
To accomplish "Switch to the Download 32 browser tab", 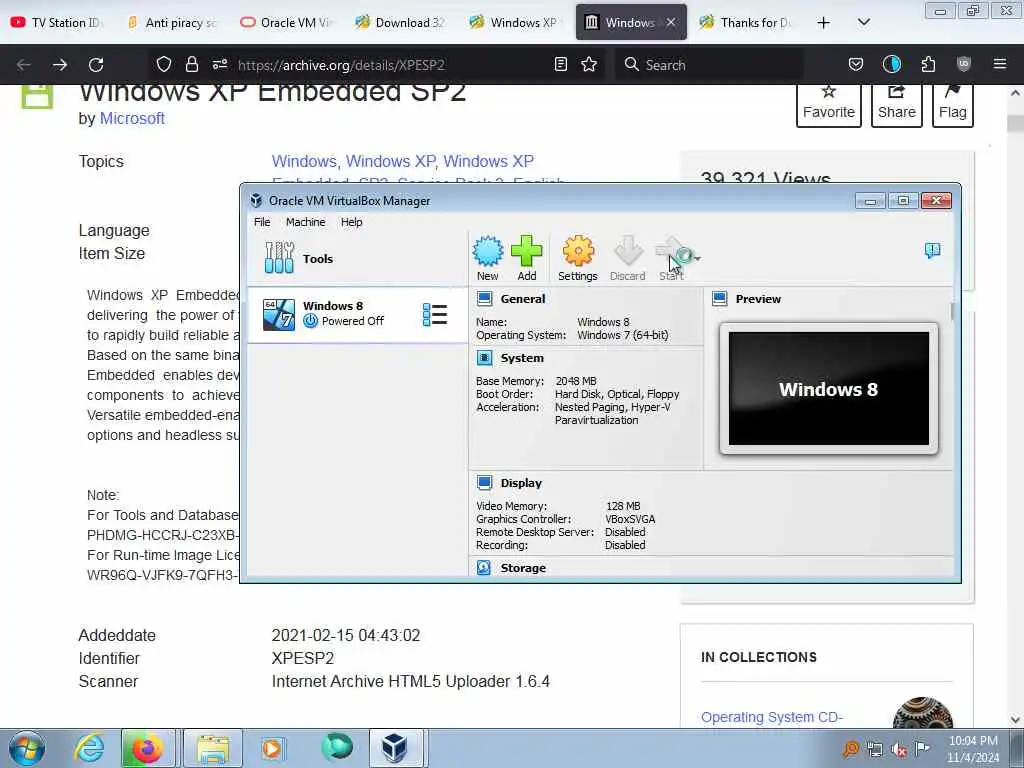I will tap(402, 23).
